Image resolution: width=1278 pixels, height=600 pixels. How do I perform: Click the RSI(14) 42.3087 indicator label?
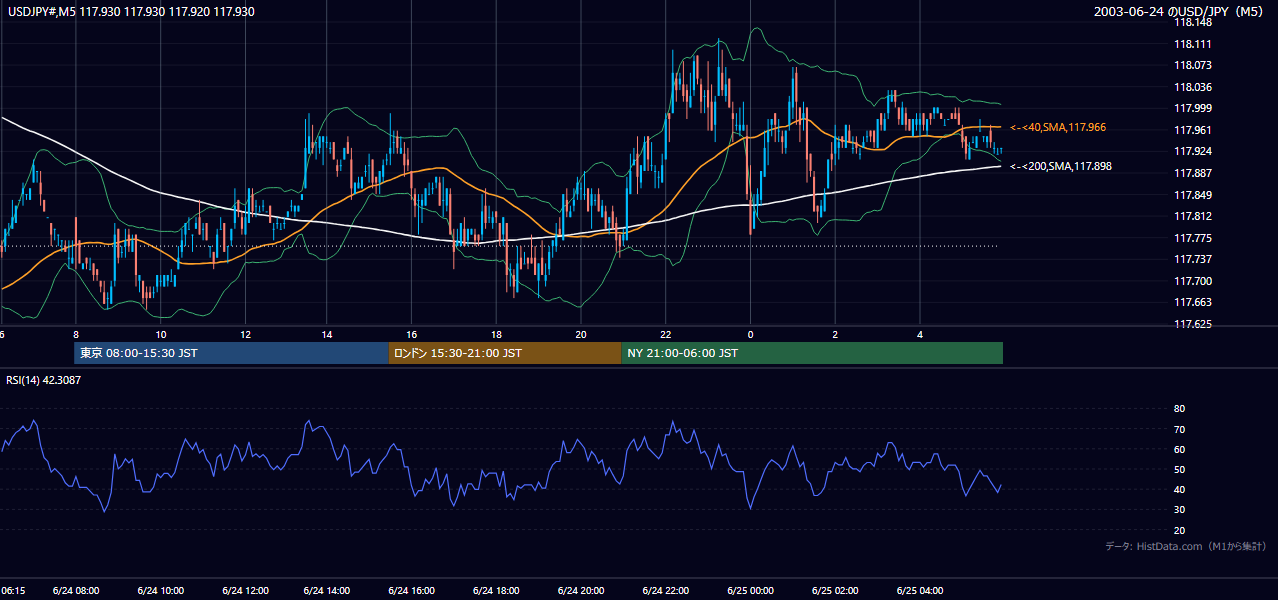coord(44,380)
